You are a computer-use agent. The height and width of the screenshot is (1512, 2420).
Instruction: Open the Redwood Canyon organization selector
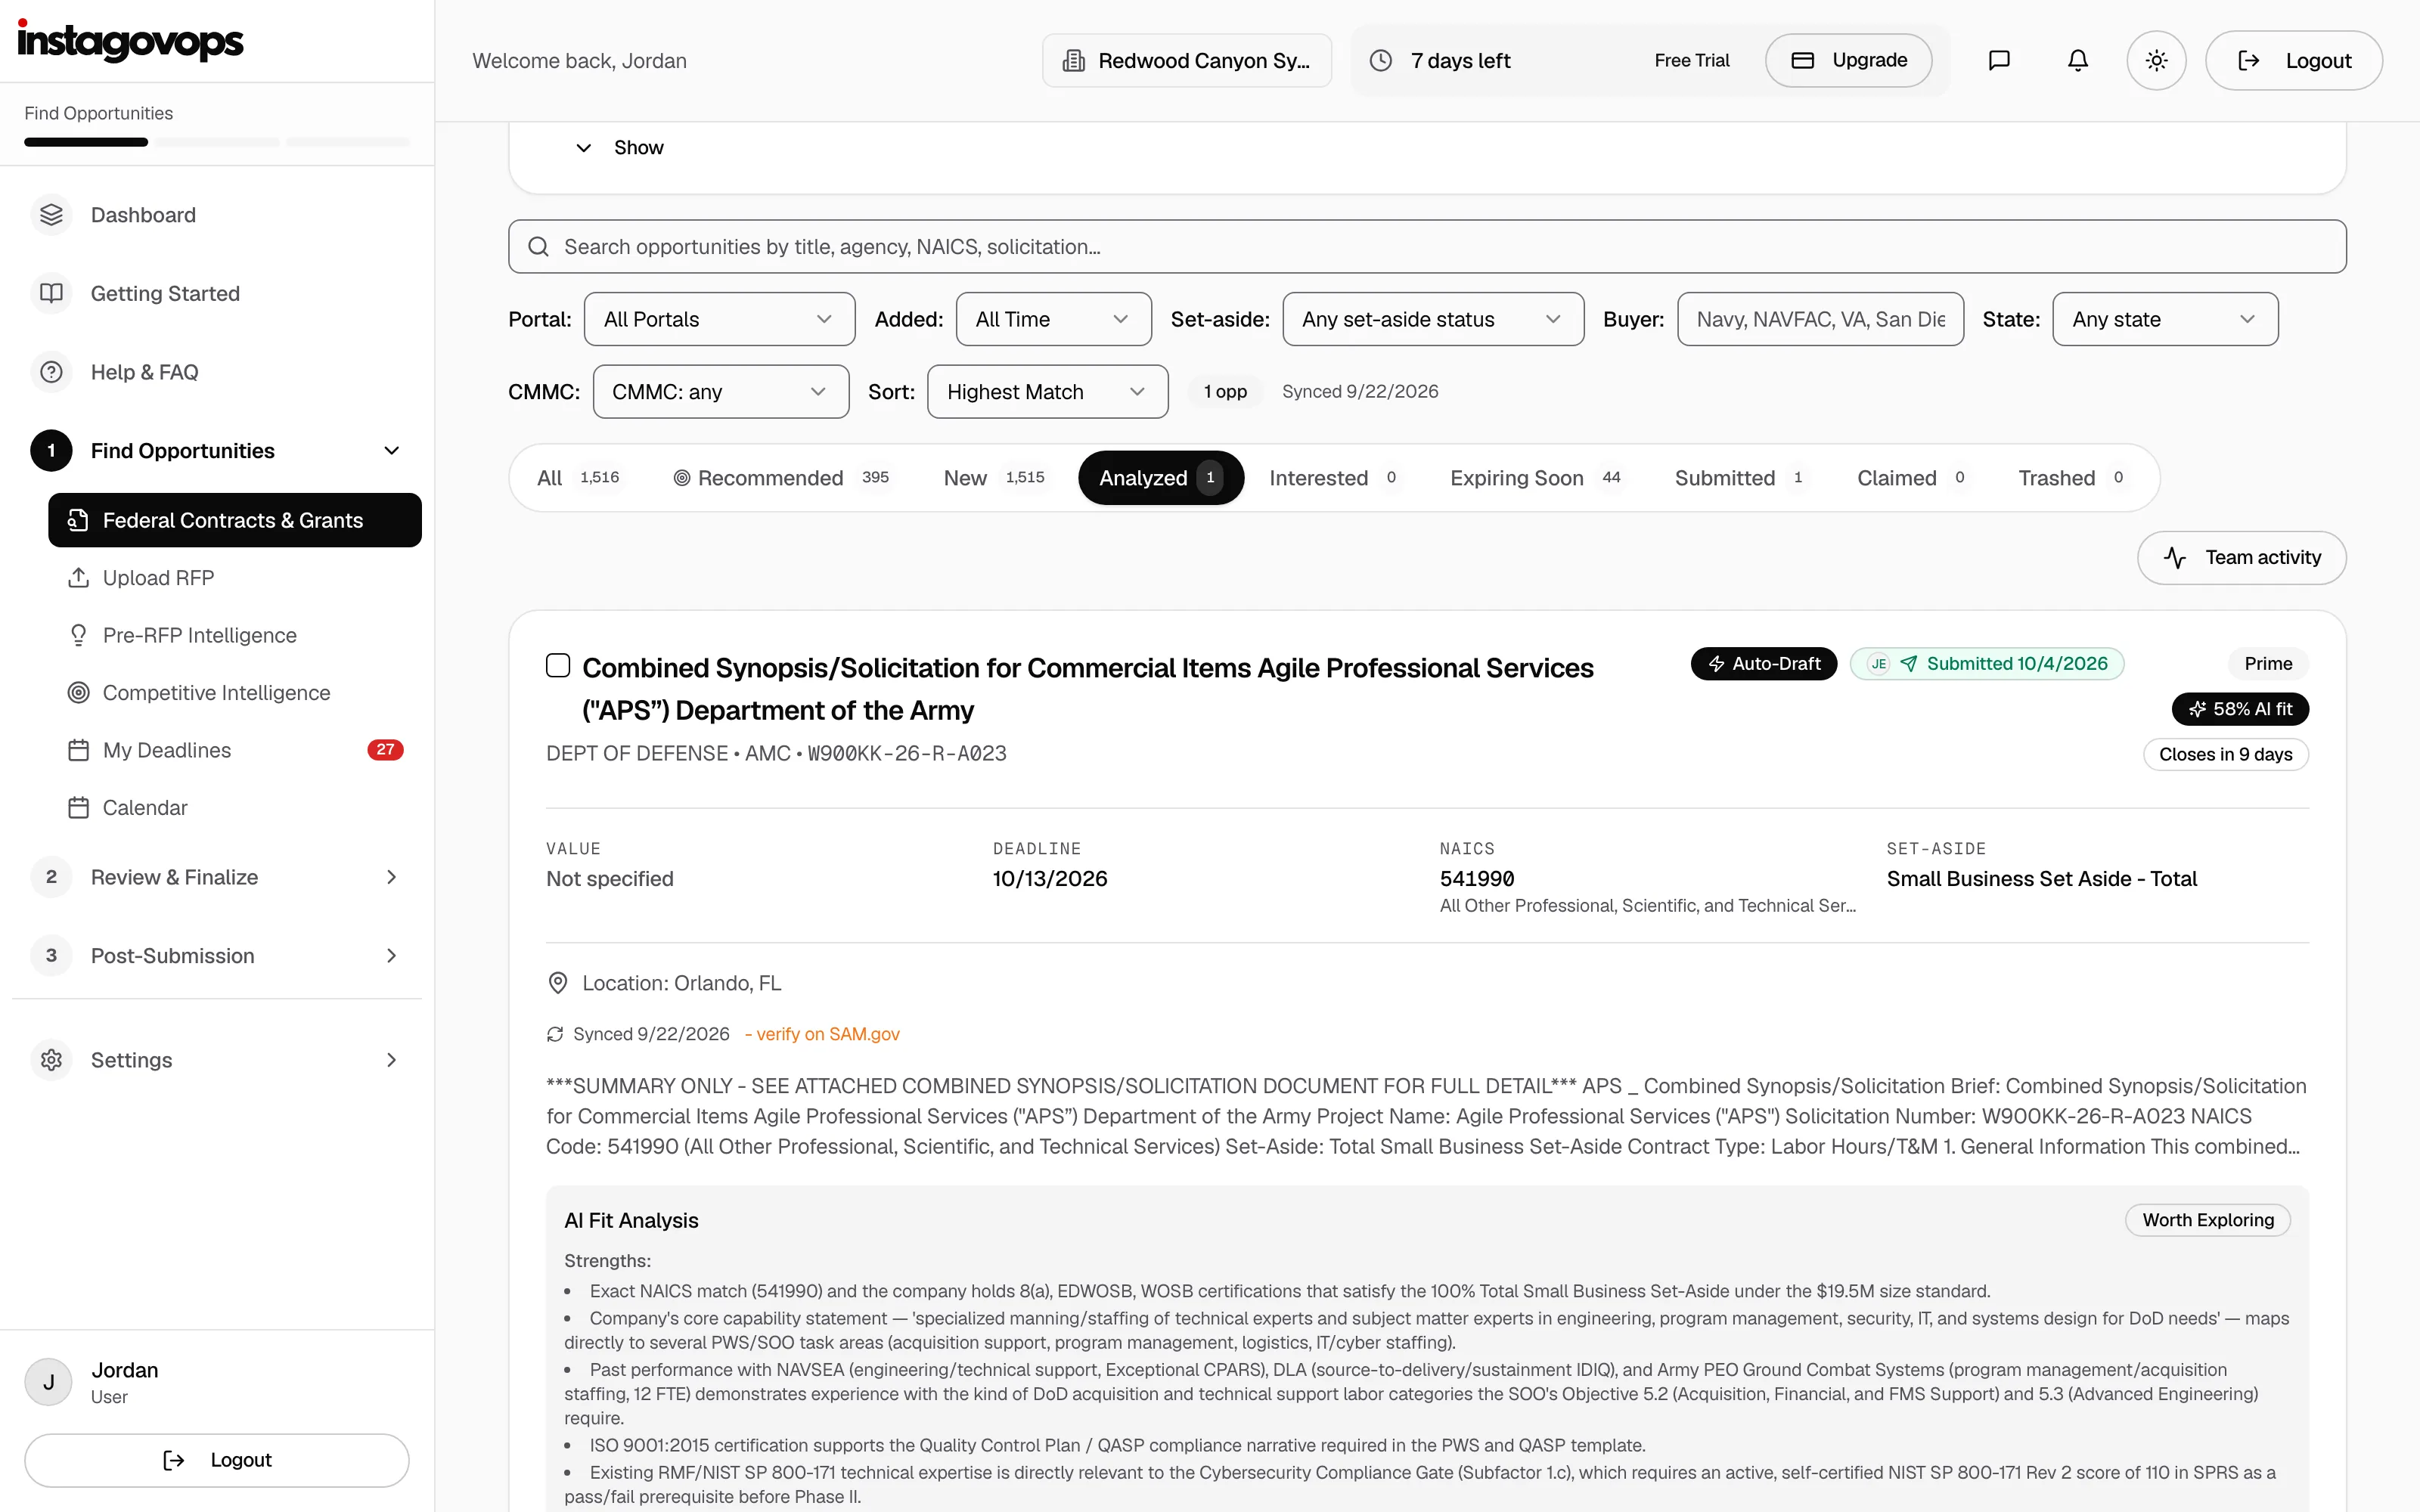pos(1187,60)
